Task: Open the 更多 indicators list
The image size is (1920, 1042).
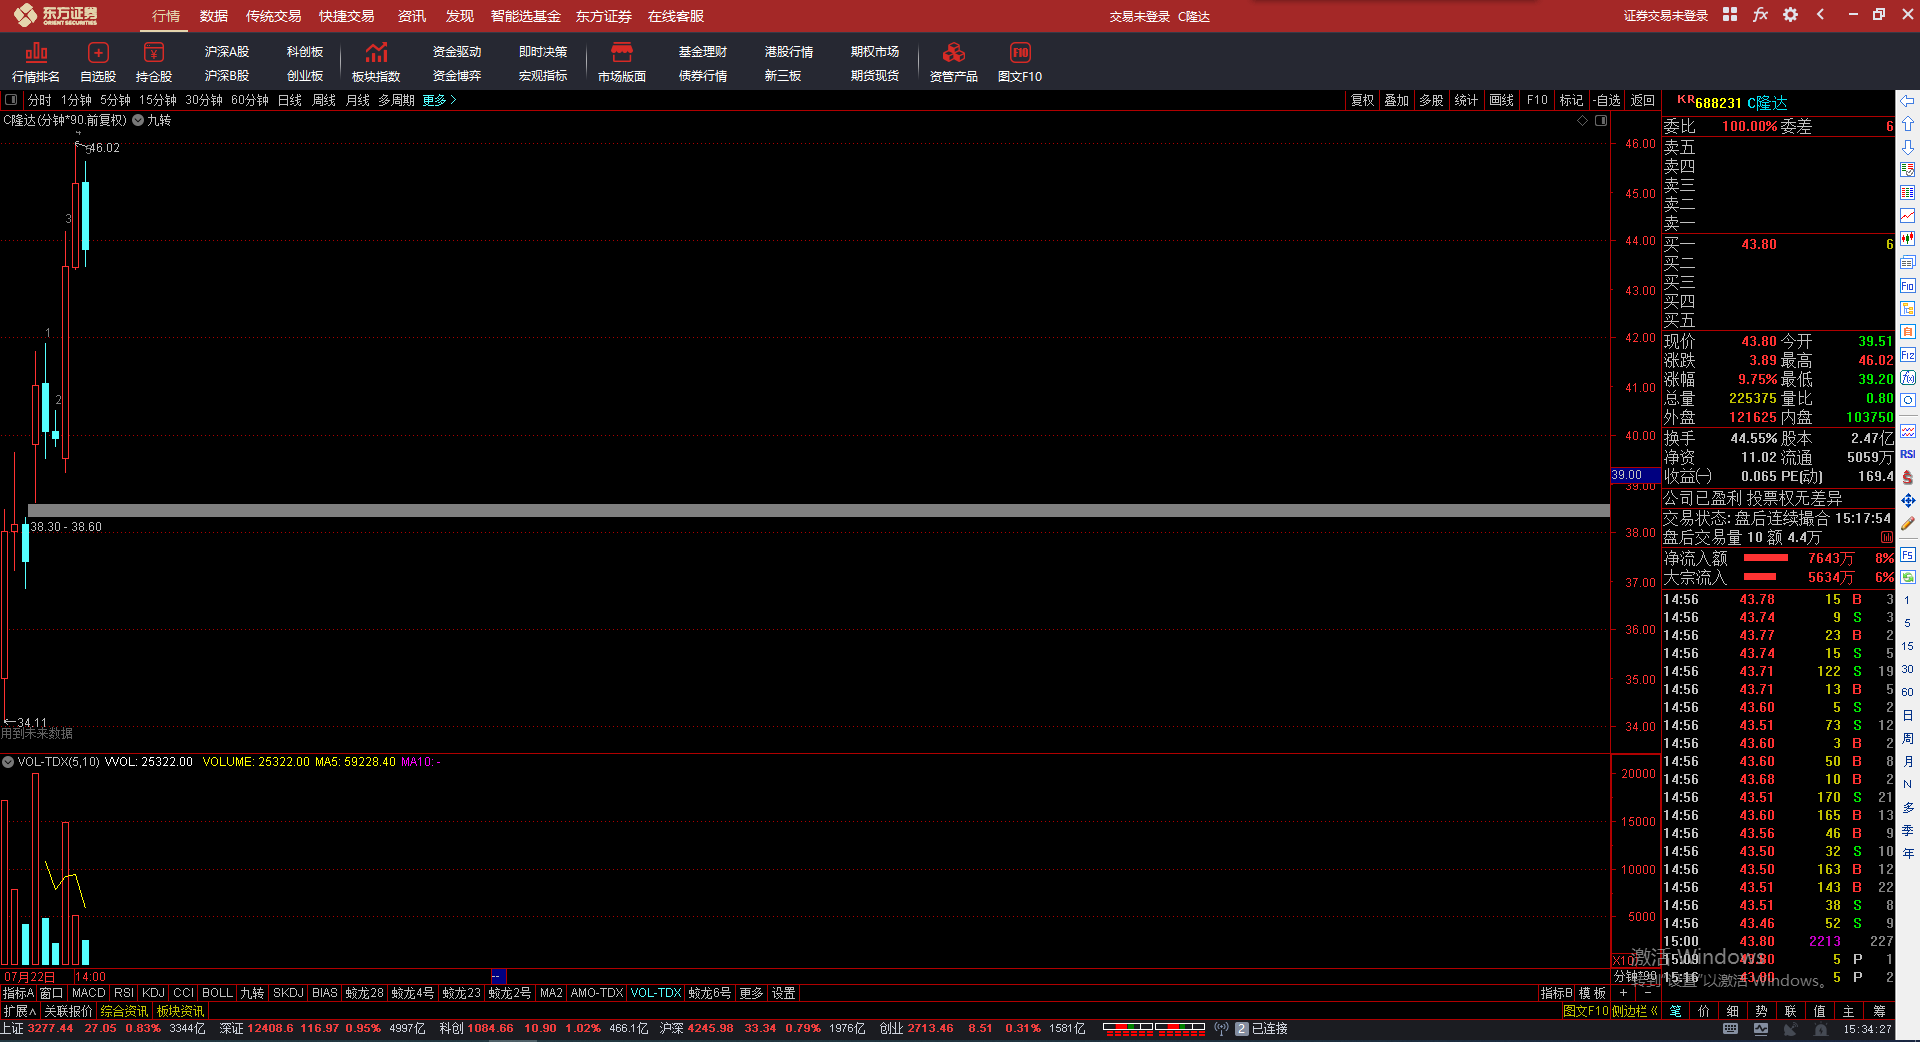Action: 751,993
